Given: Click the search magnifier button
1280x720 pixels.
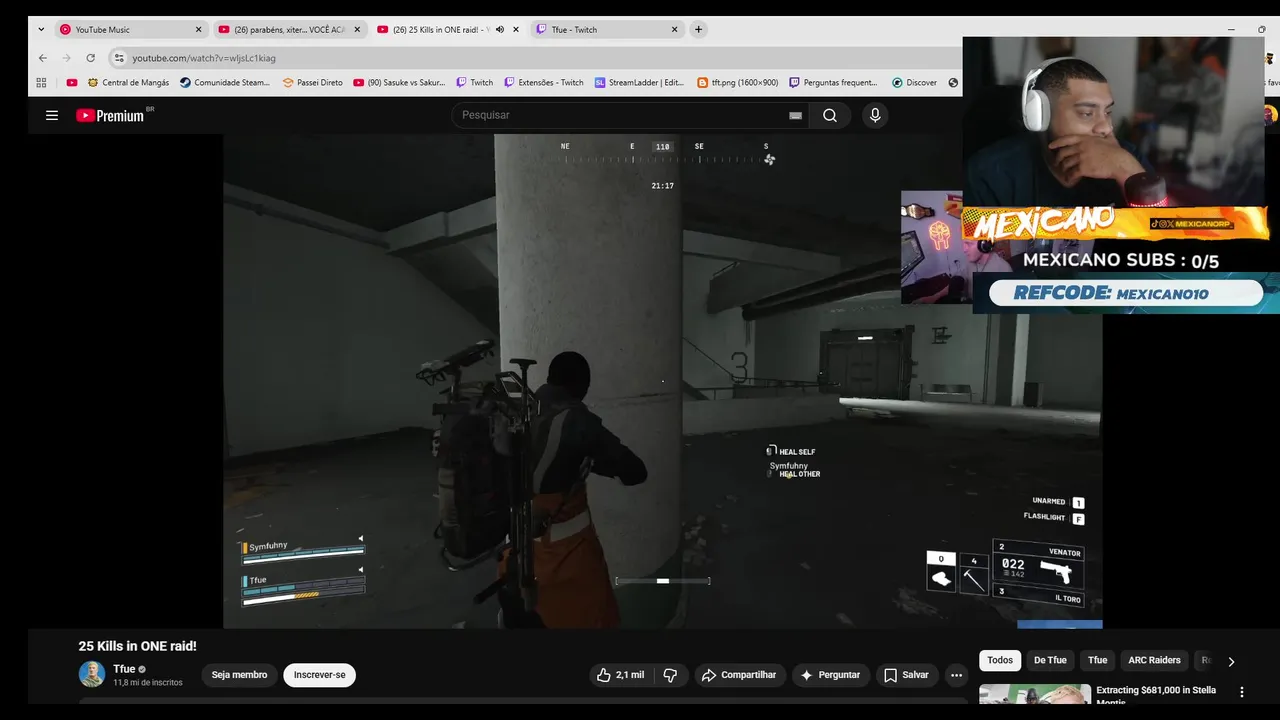Looking at the screenshot, I should [830, 115].
